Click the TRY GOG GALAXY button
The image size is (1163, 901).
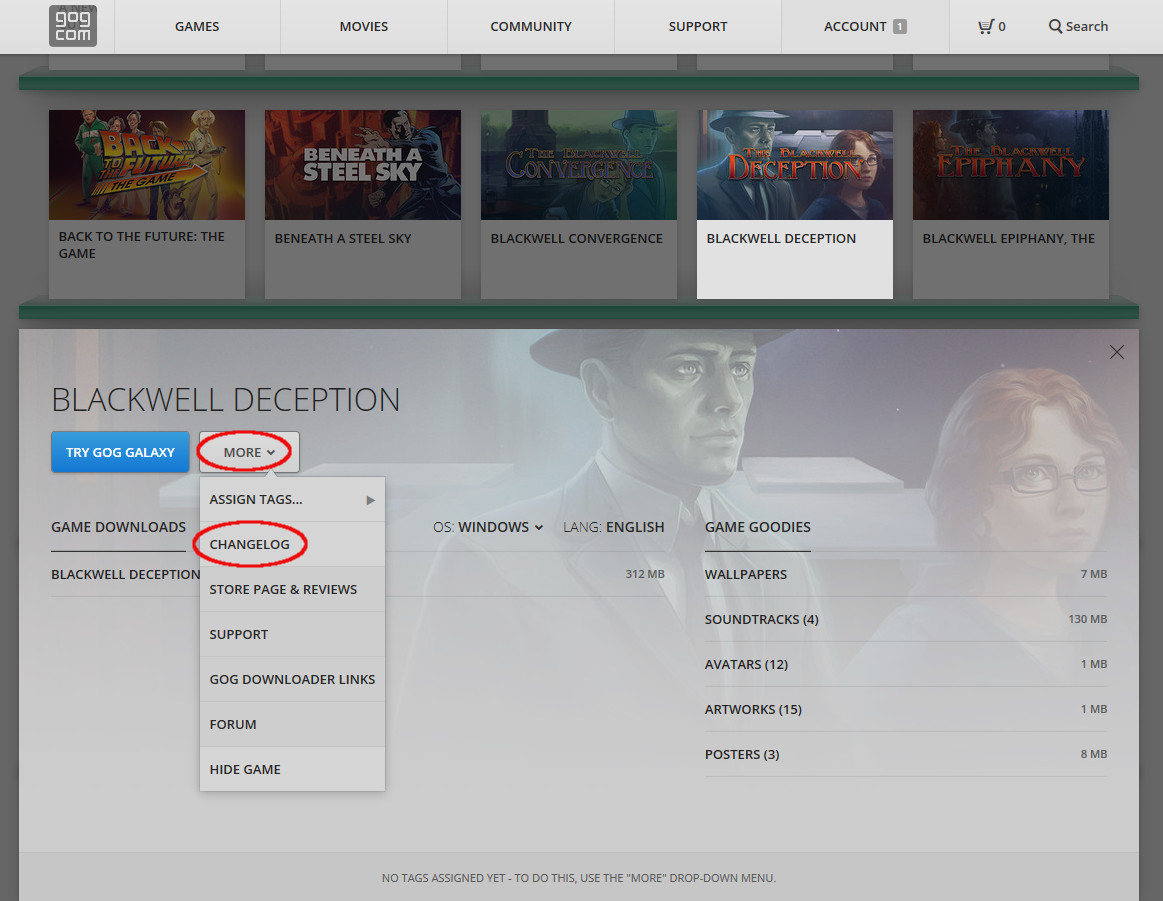click(120, 452)
